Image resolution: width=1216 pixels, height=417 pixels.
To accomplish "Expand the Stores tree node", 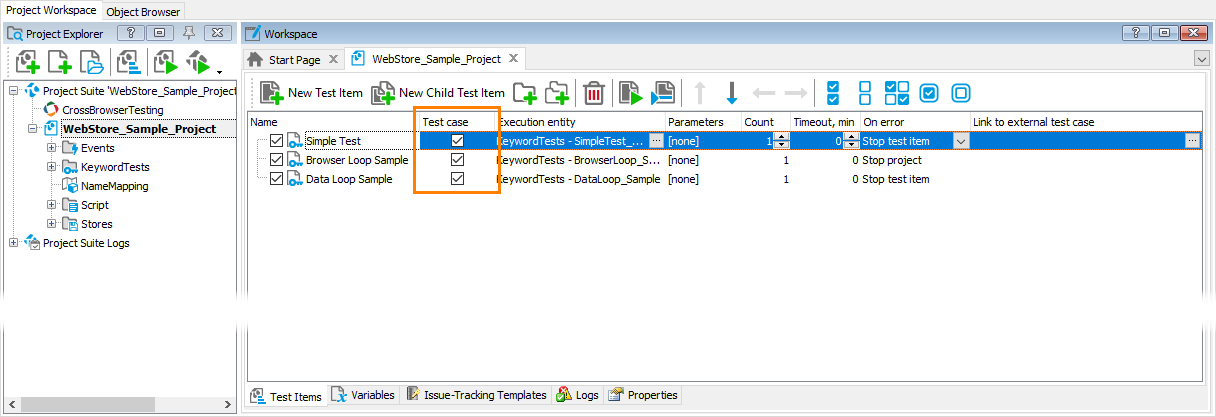I will coord(51,224).
